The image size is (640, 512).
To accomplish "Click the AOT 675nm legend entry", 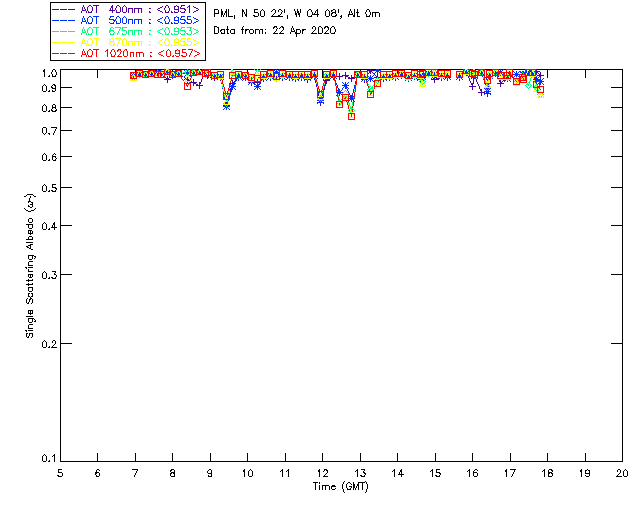I will 127,31.
